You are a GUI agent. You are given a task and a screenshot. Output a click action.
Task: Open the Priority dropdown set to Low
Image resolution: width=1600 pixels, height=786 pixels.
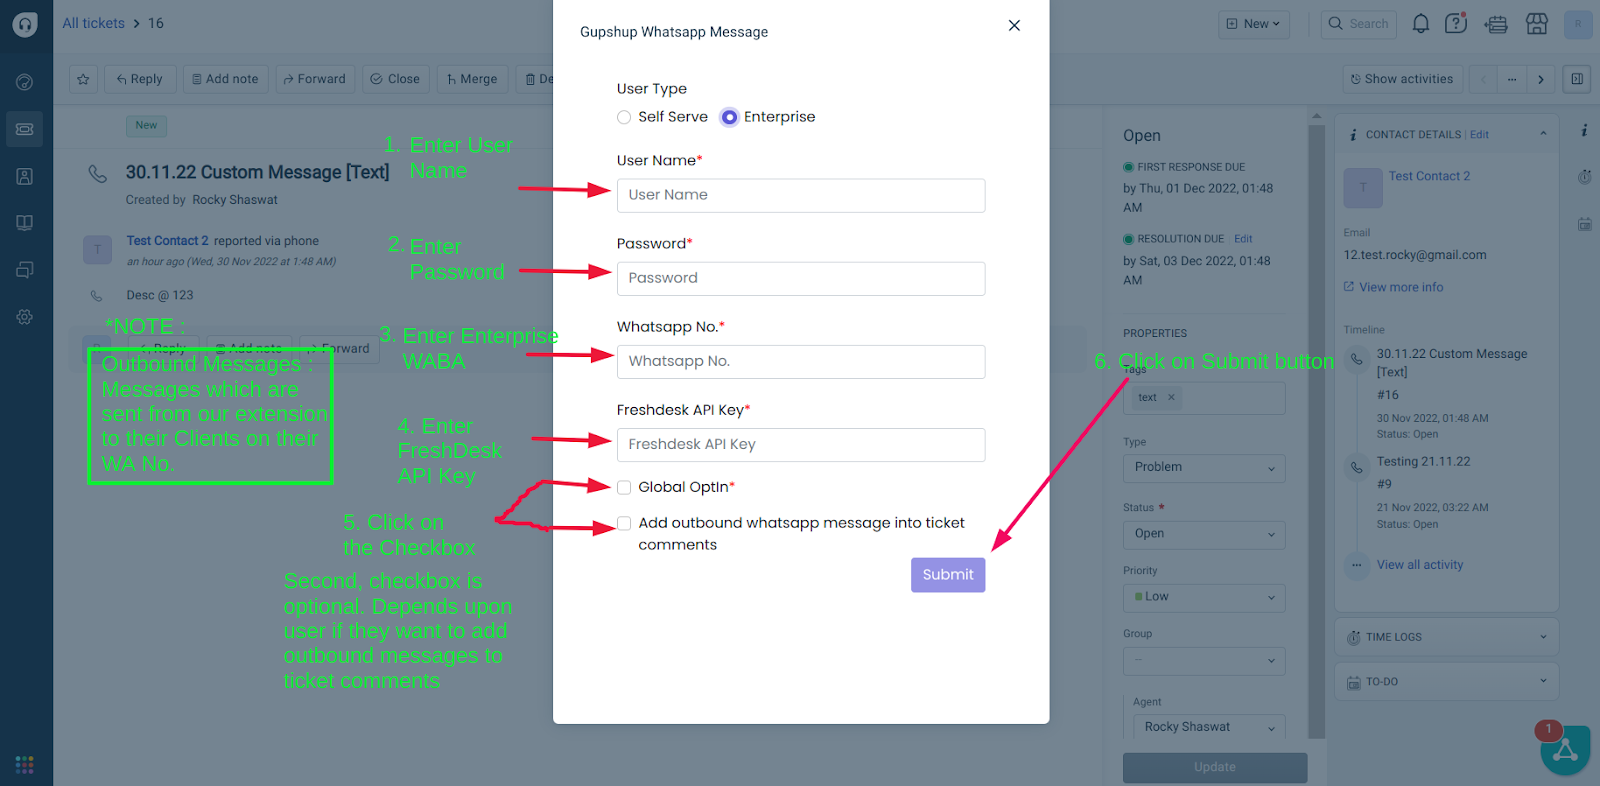tap(1203, 597)
